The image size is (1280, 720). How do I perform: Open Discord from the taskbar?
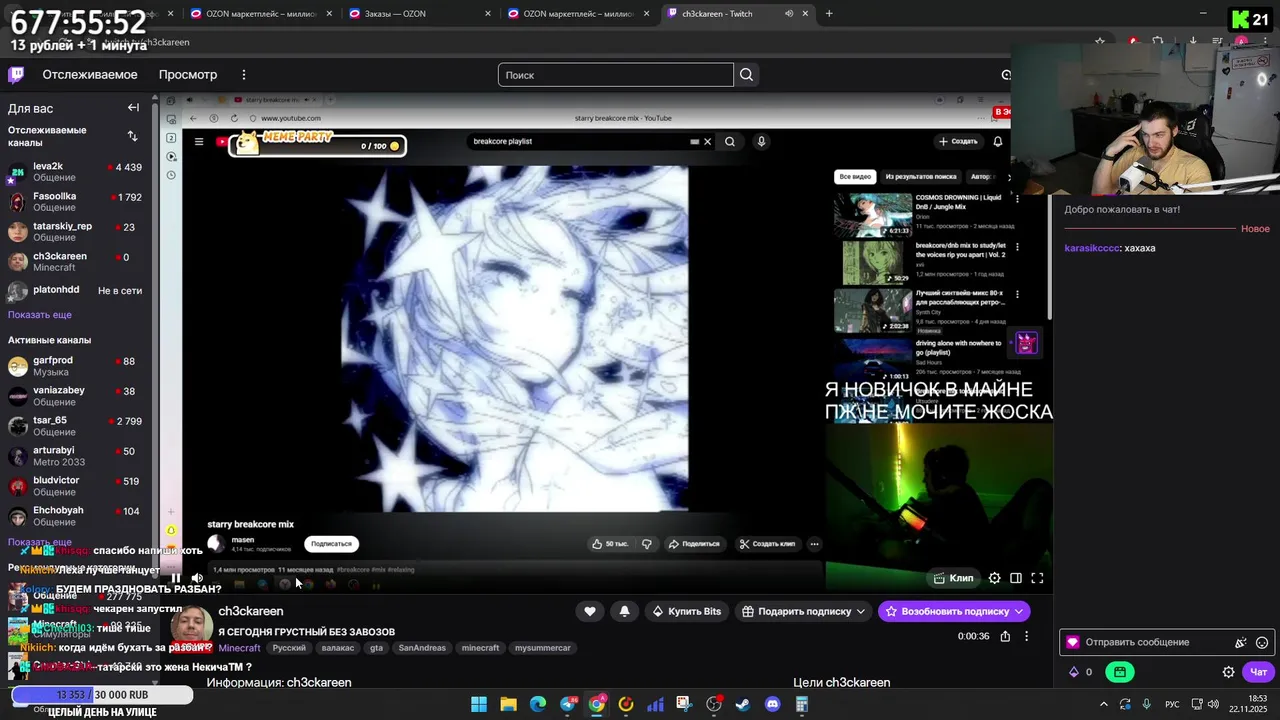[772, 704]
